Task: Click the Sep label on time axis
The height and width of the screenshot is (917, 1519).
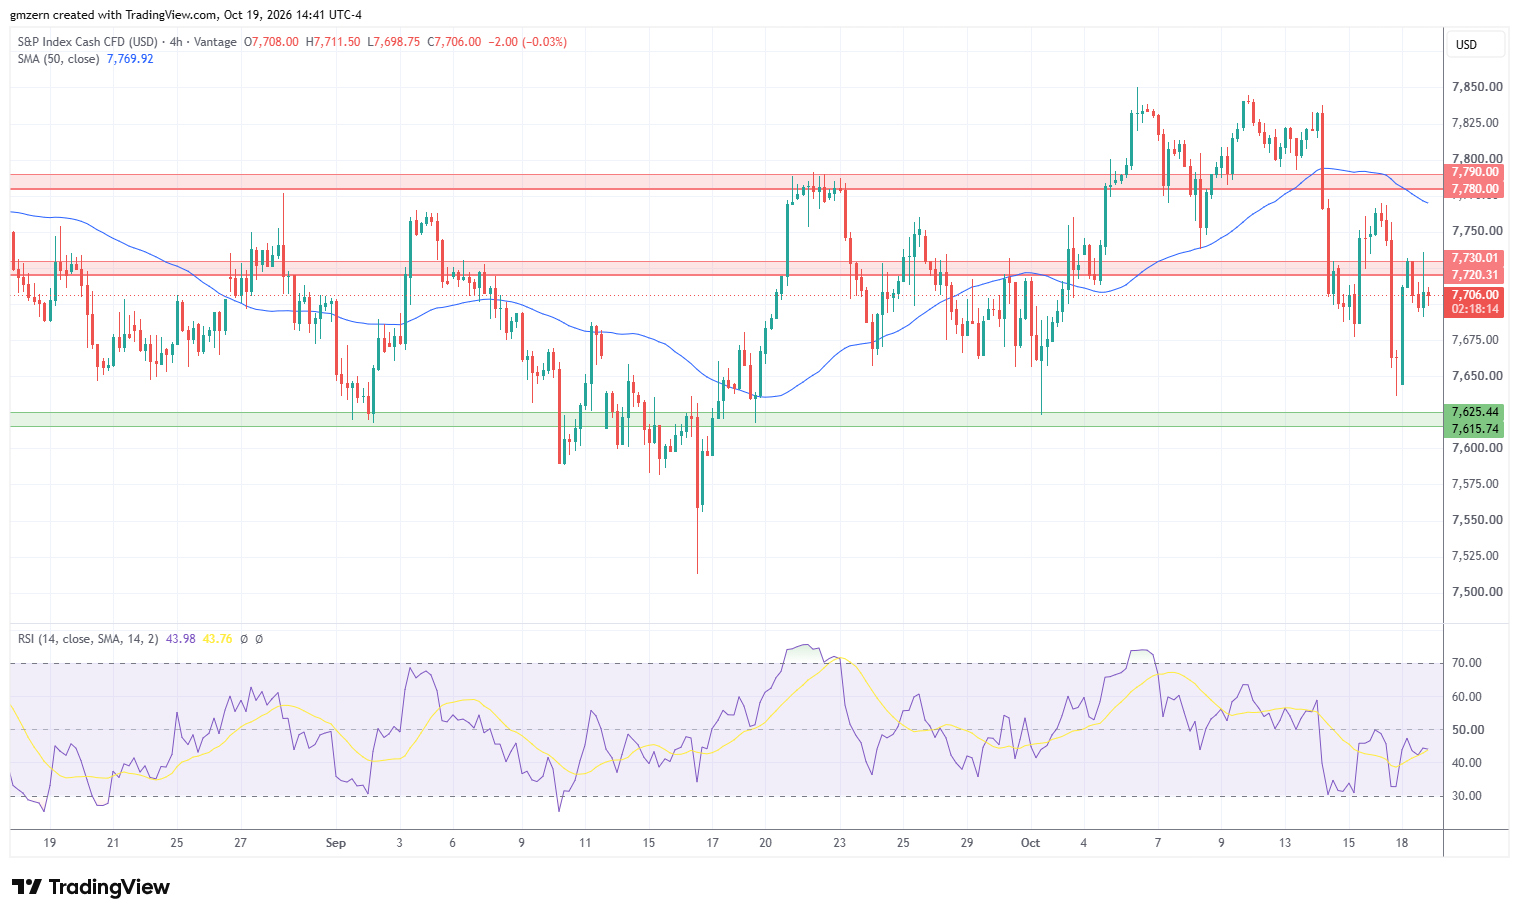Action: [x=336, y=843]
